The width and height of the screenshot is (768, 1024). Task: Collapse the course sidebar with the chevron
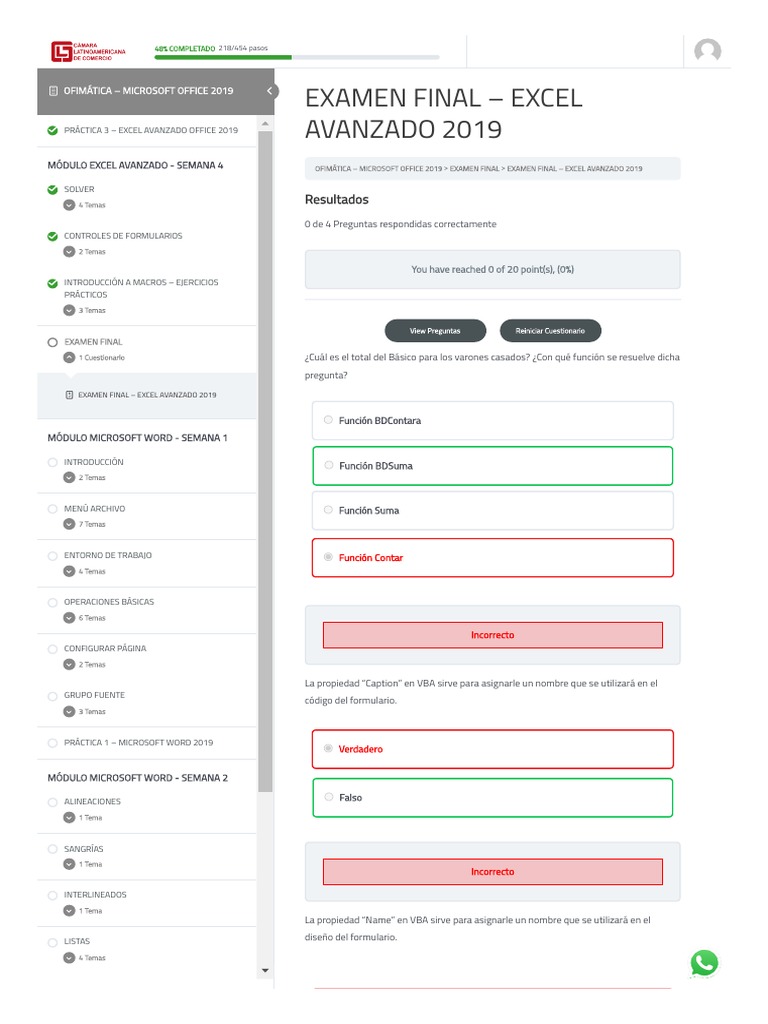269,91
